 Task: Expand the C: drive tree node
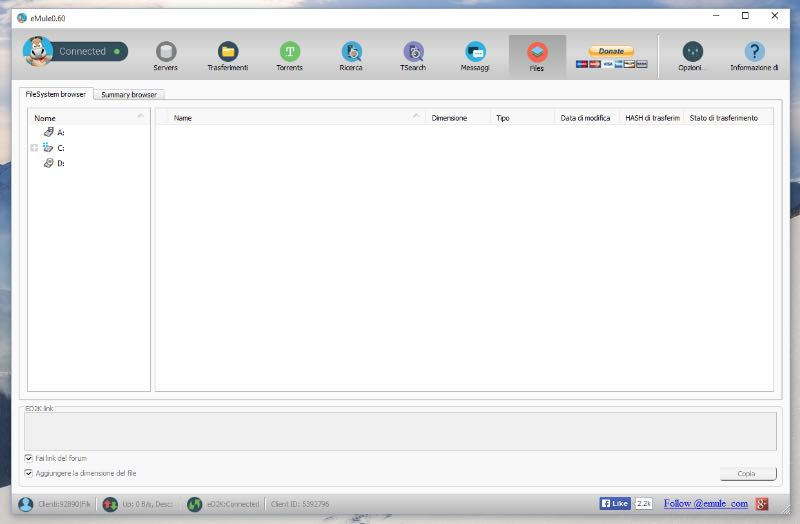pyautogui.click(x=34, y=148)
